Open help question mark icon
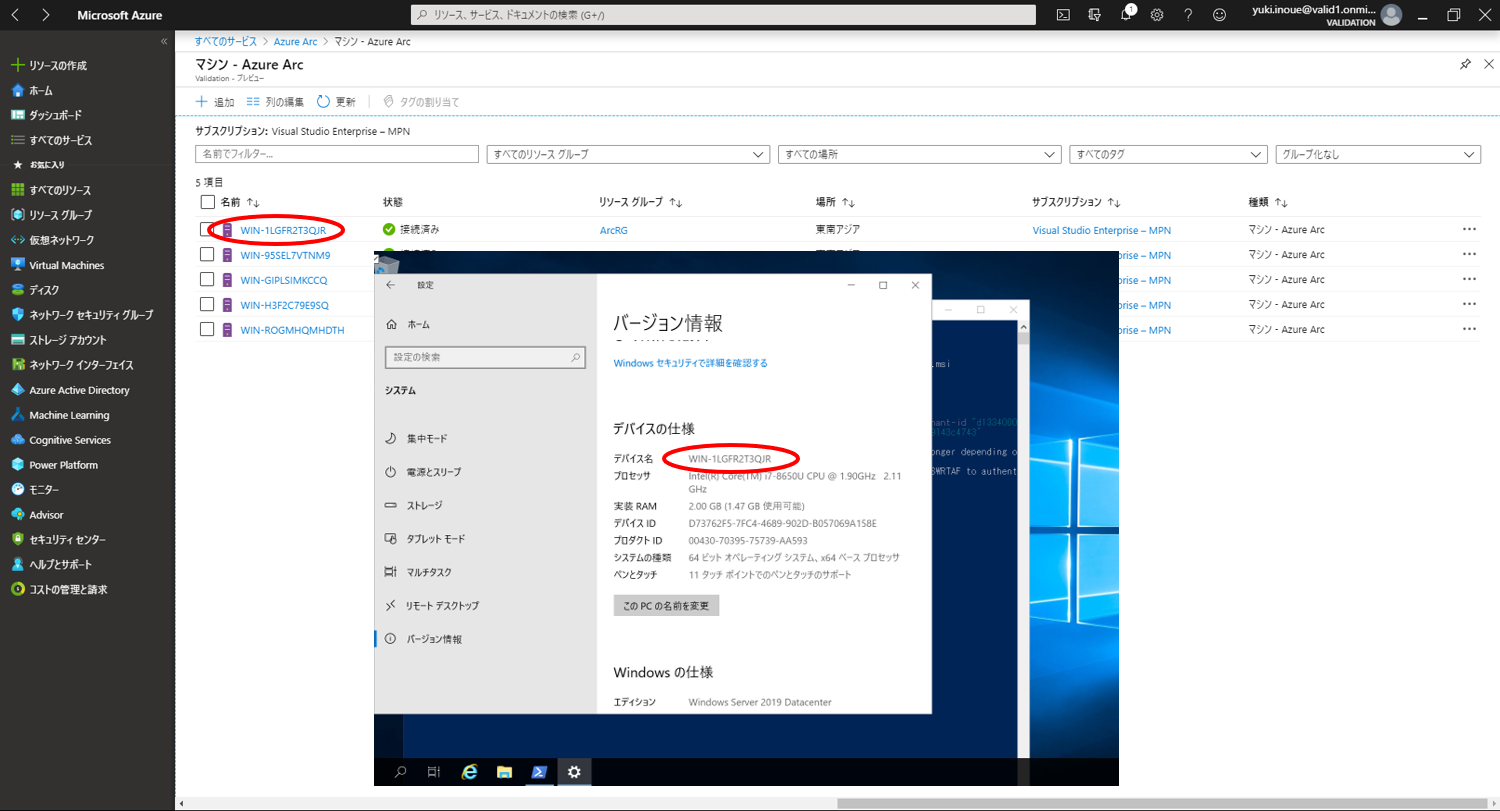 pyautogui.click(x=1188, y=15)
